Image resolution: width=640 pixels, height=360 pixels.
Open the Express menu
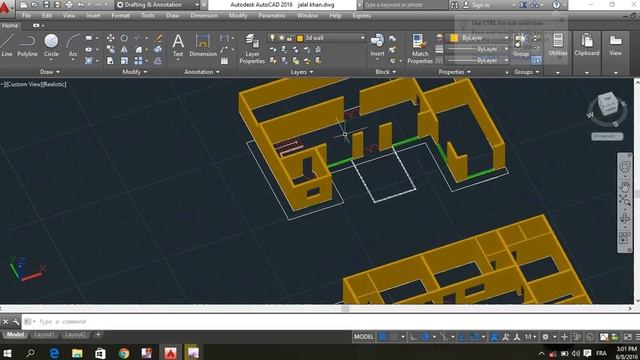coord(362,16)
